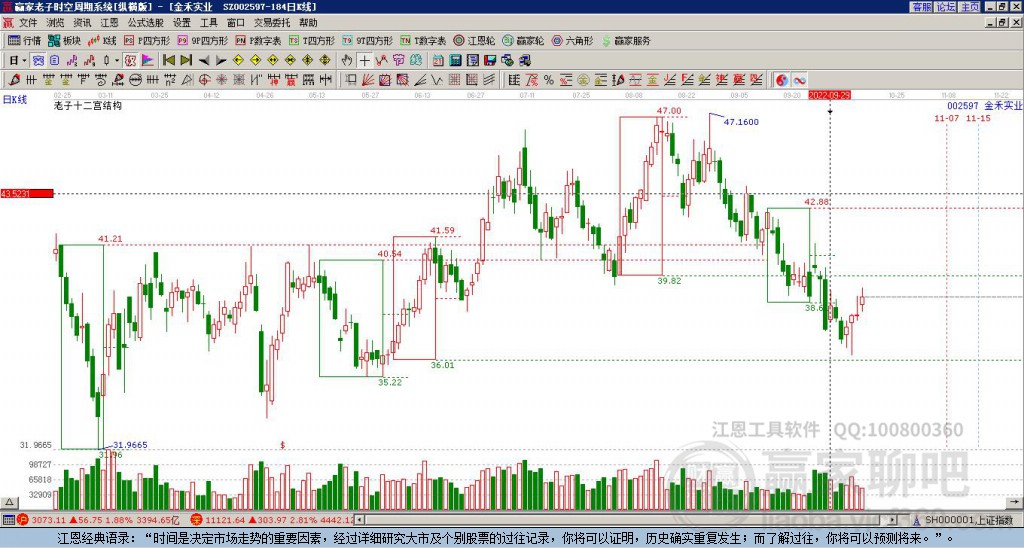Click the red 43.5231 price marker

27,194
